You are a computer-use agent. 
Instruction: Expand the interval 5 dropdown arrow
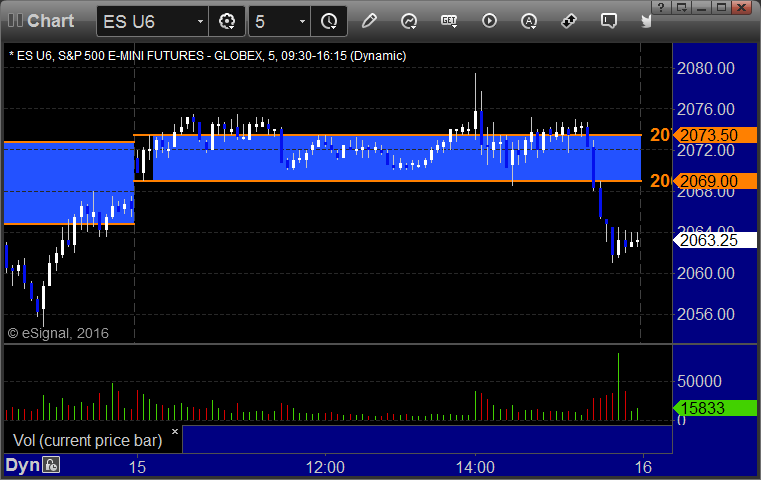pos(302,21)
